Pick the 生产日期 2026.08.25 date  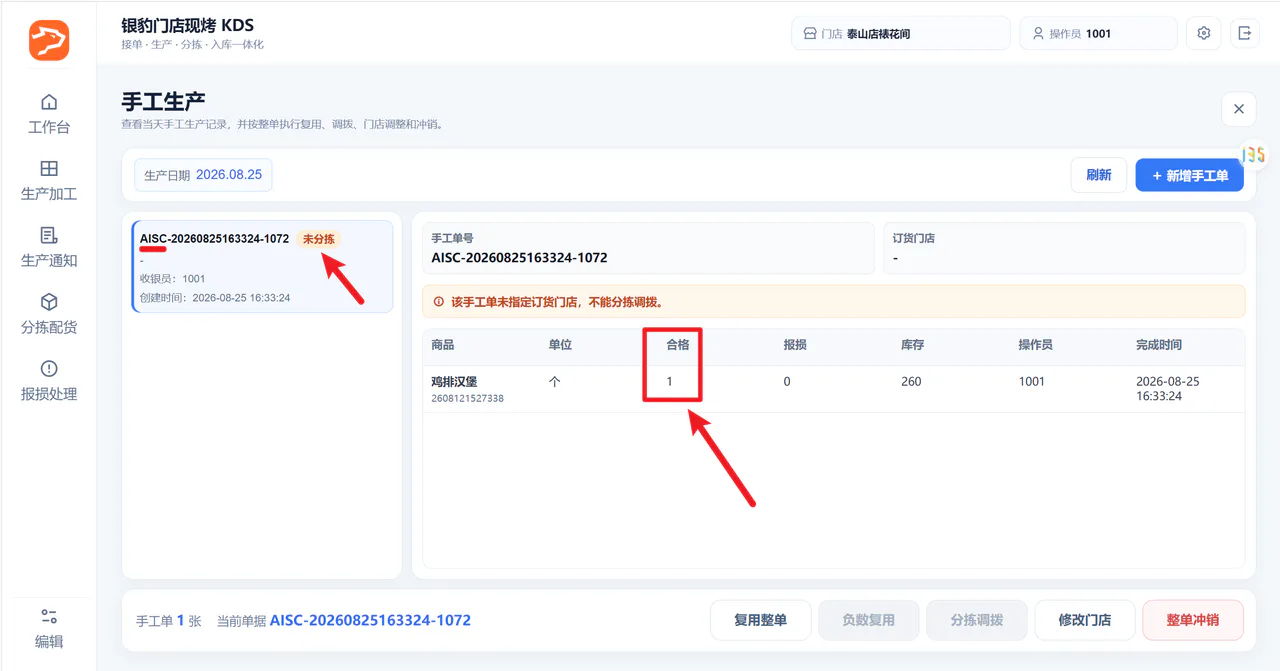203,175
